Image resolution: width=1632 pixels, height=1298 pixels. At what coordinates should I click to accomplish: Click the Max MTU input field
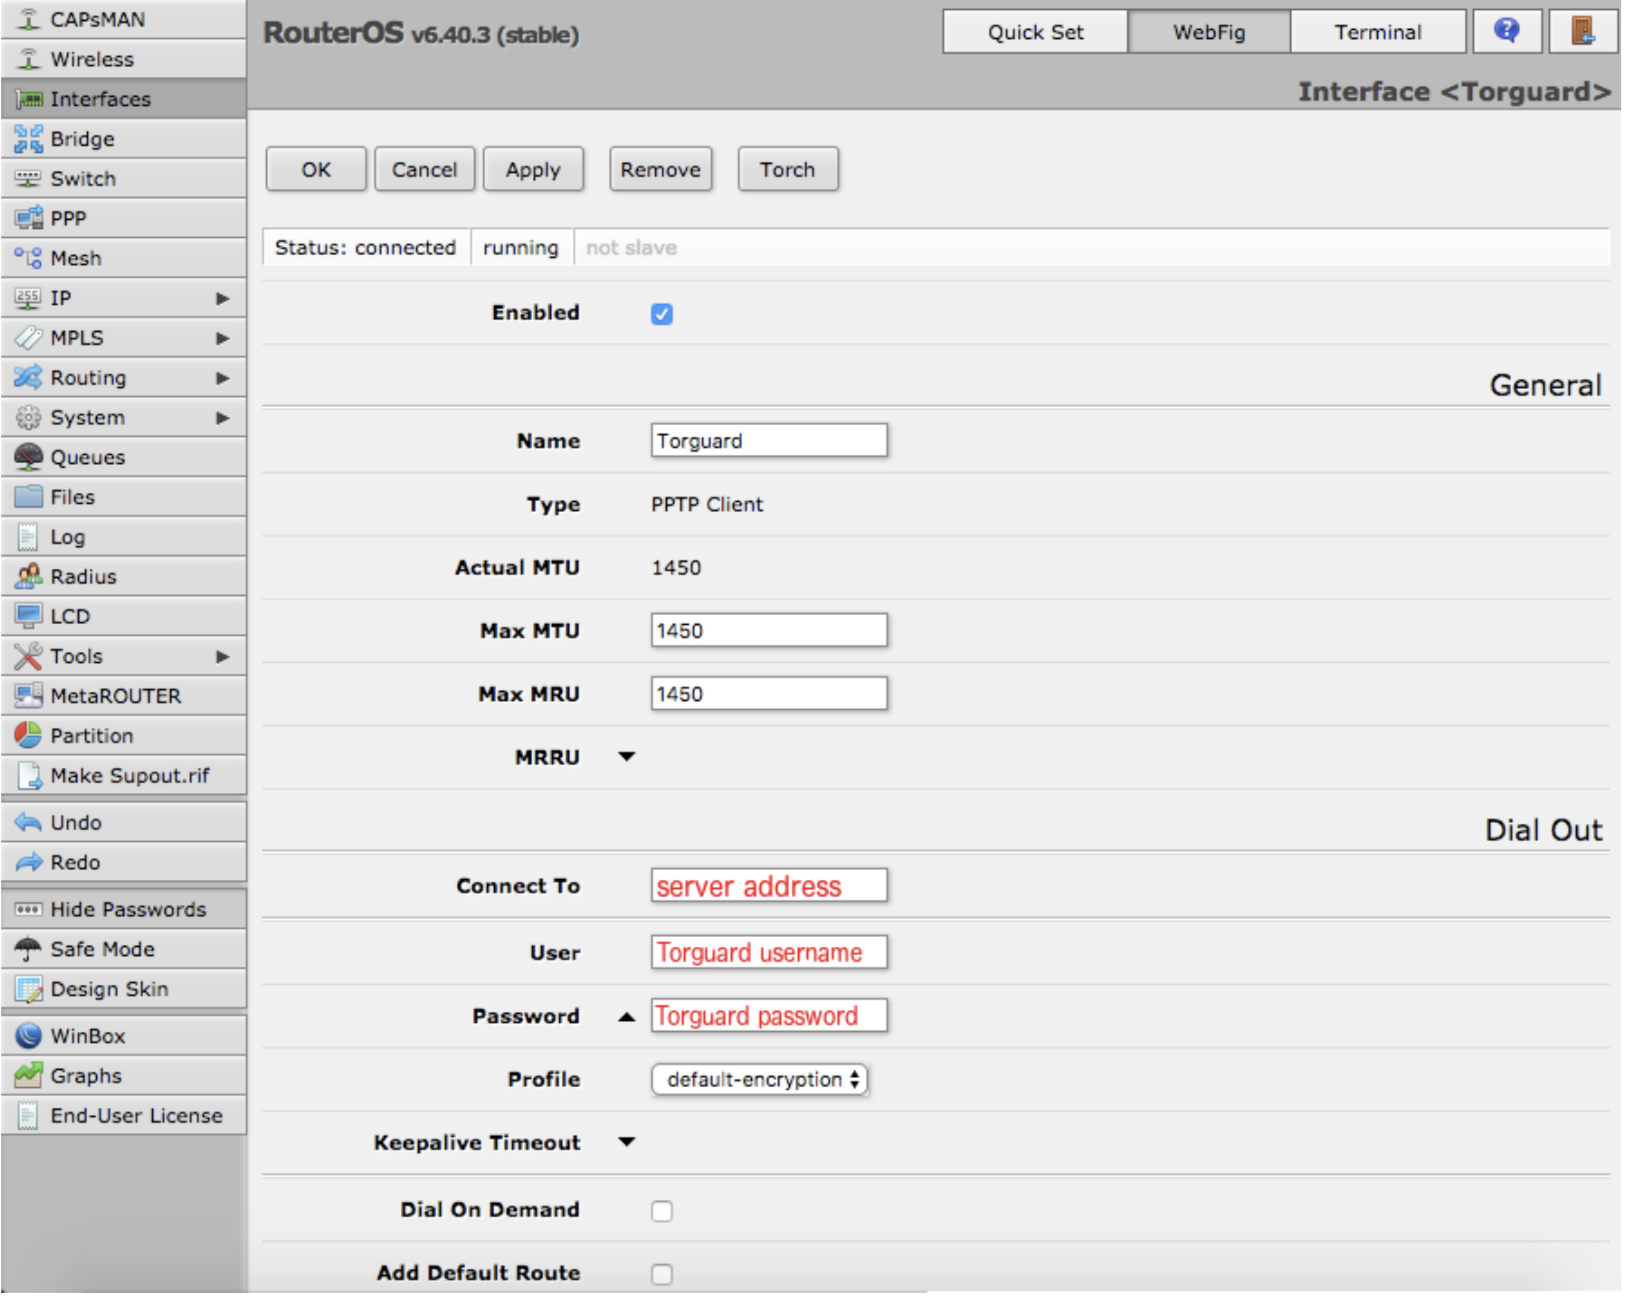[769, 630]
